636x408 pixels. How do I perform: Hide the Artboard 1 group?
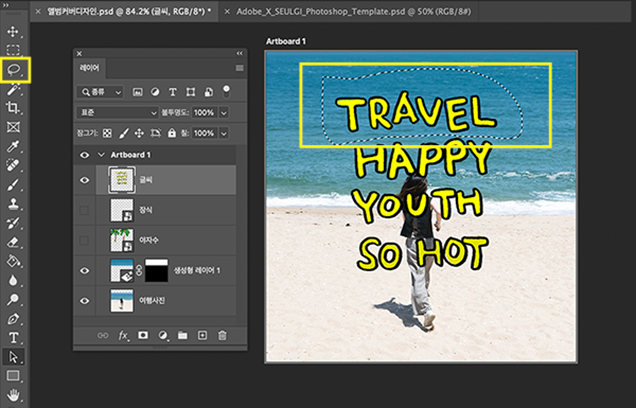(x=84, y=155)
